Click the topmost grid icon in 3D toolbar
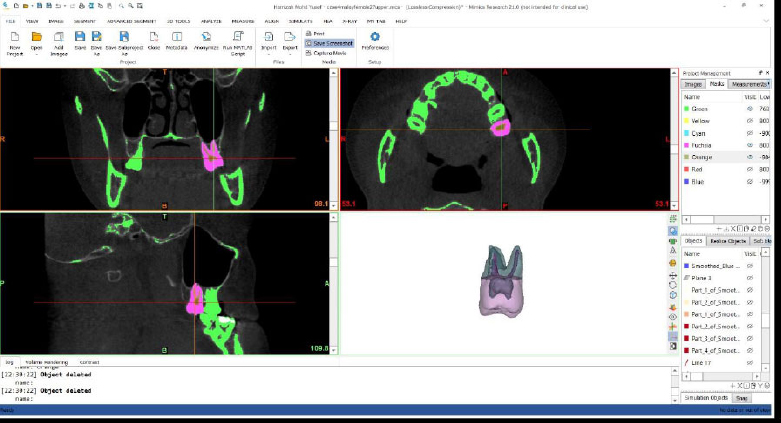 673,219
